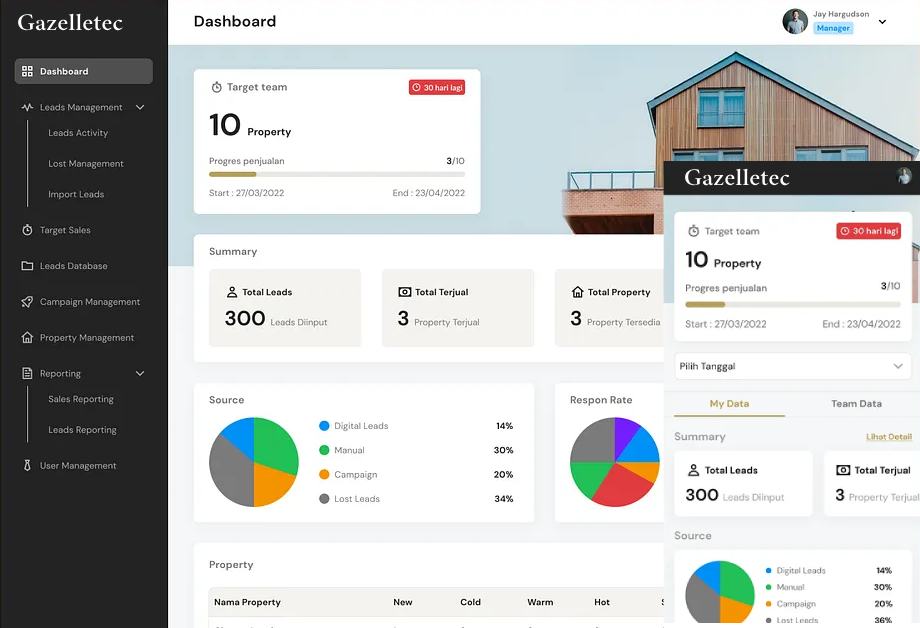This screenshot has height=628, width=920.
Task: Go to Sales Reporting page
Action: pos(81,399)
